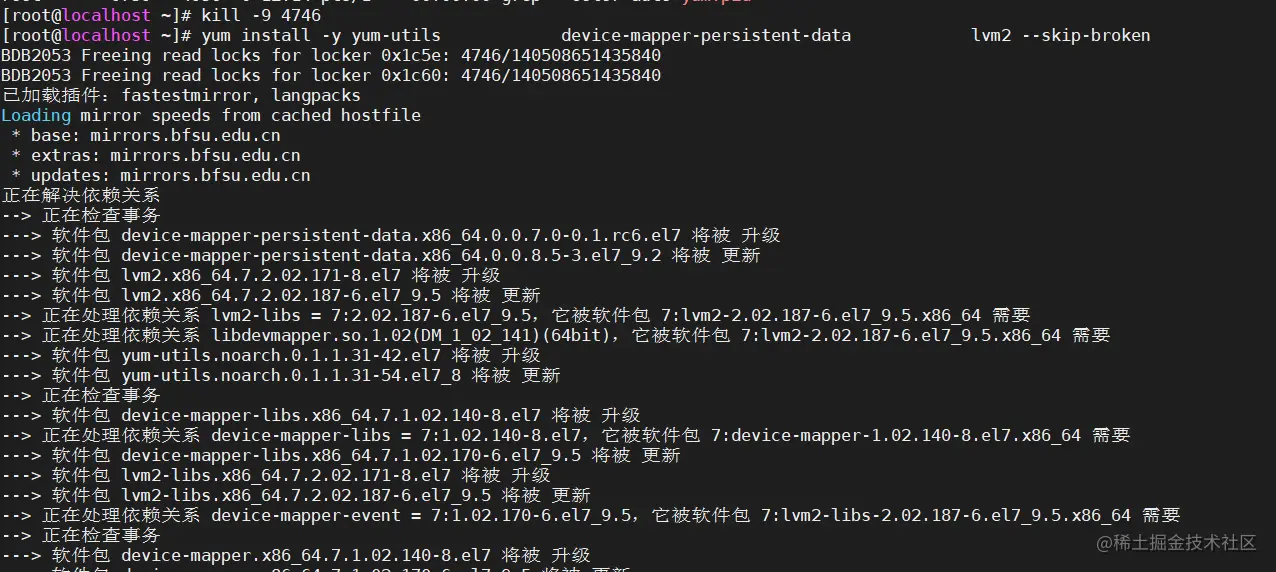Click the "已加载插件：fastestmirror, langpacks" line
1276x572 pixels.
181,95
